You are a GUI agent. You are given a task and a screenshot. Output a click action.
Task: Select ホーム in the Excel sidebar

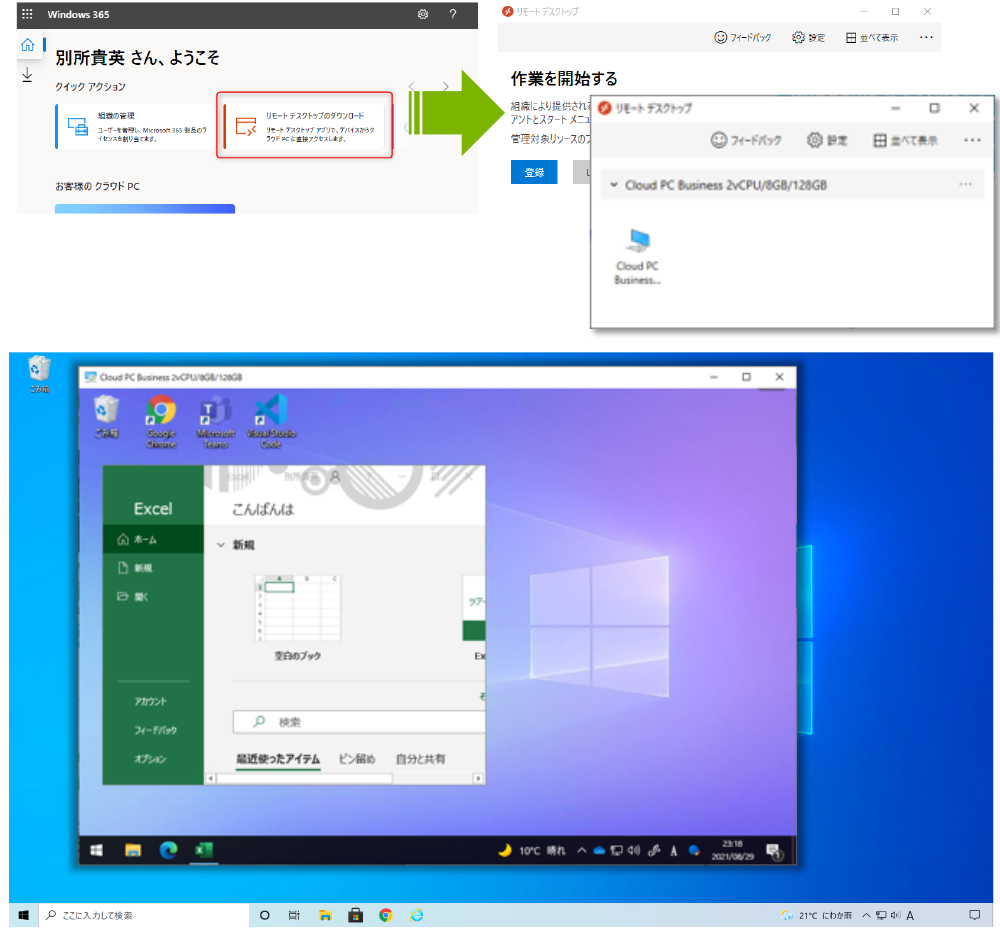[x=153, y=540]
